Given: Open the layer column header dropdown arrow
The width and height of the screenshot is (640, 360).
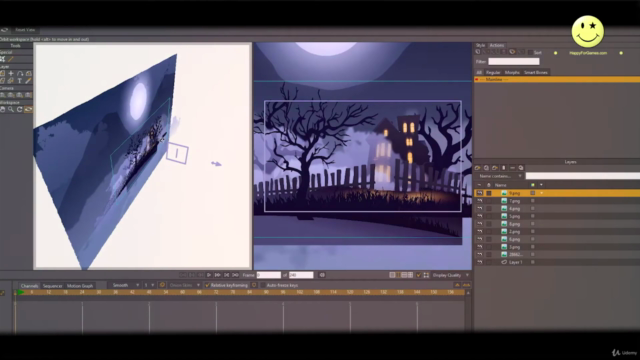Looking at the screenshot, I should pyautogui.click(x=542, y=185).
